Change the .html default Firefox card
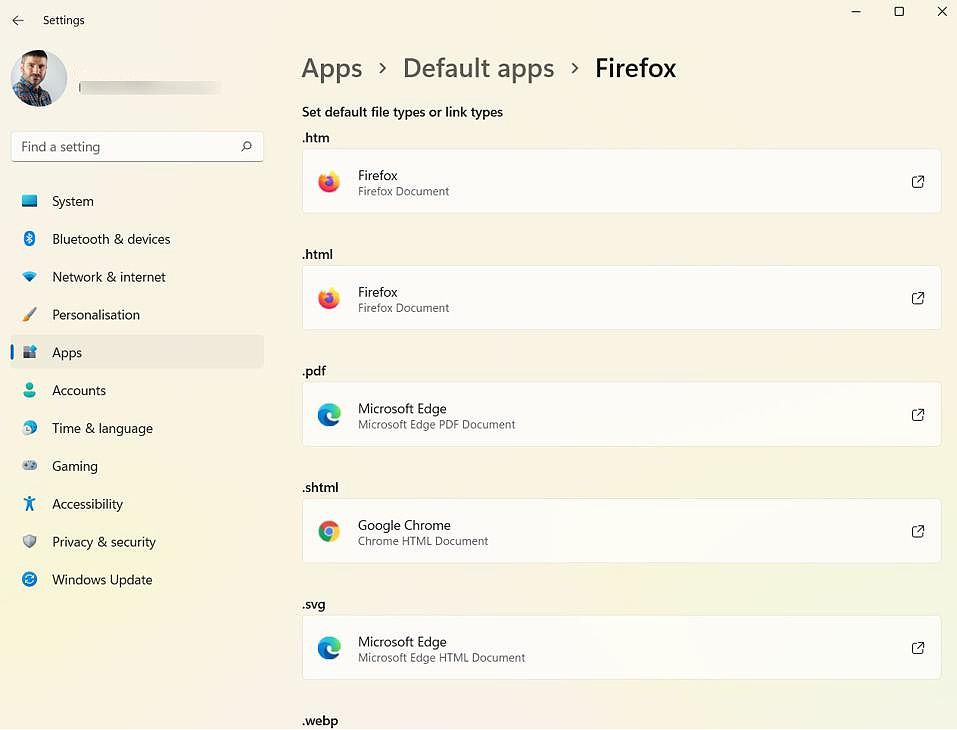This screenshot has height=730, width=957. [x=621, y=298]
